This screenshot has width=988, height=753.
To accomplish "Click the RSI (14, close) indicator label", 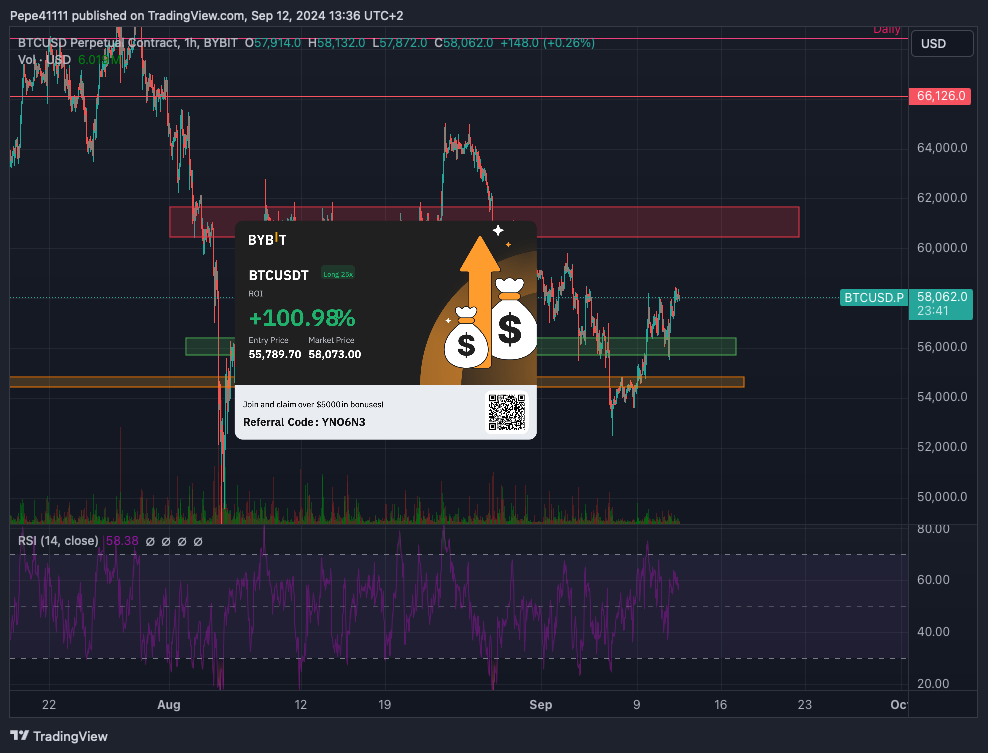I will point(58,541).
